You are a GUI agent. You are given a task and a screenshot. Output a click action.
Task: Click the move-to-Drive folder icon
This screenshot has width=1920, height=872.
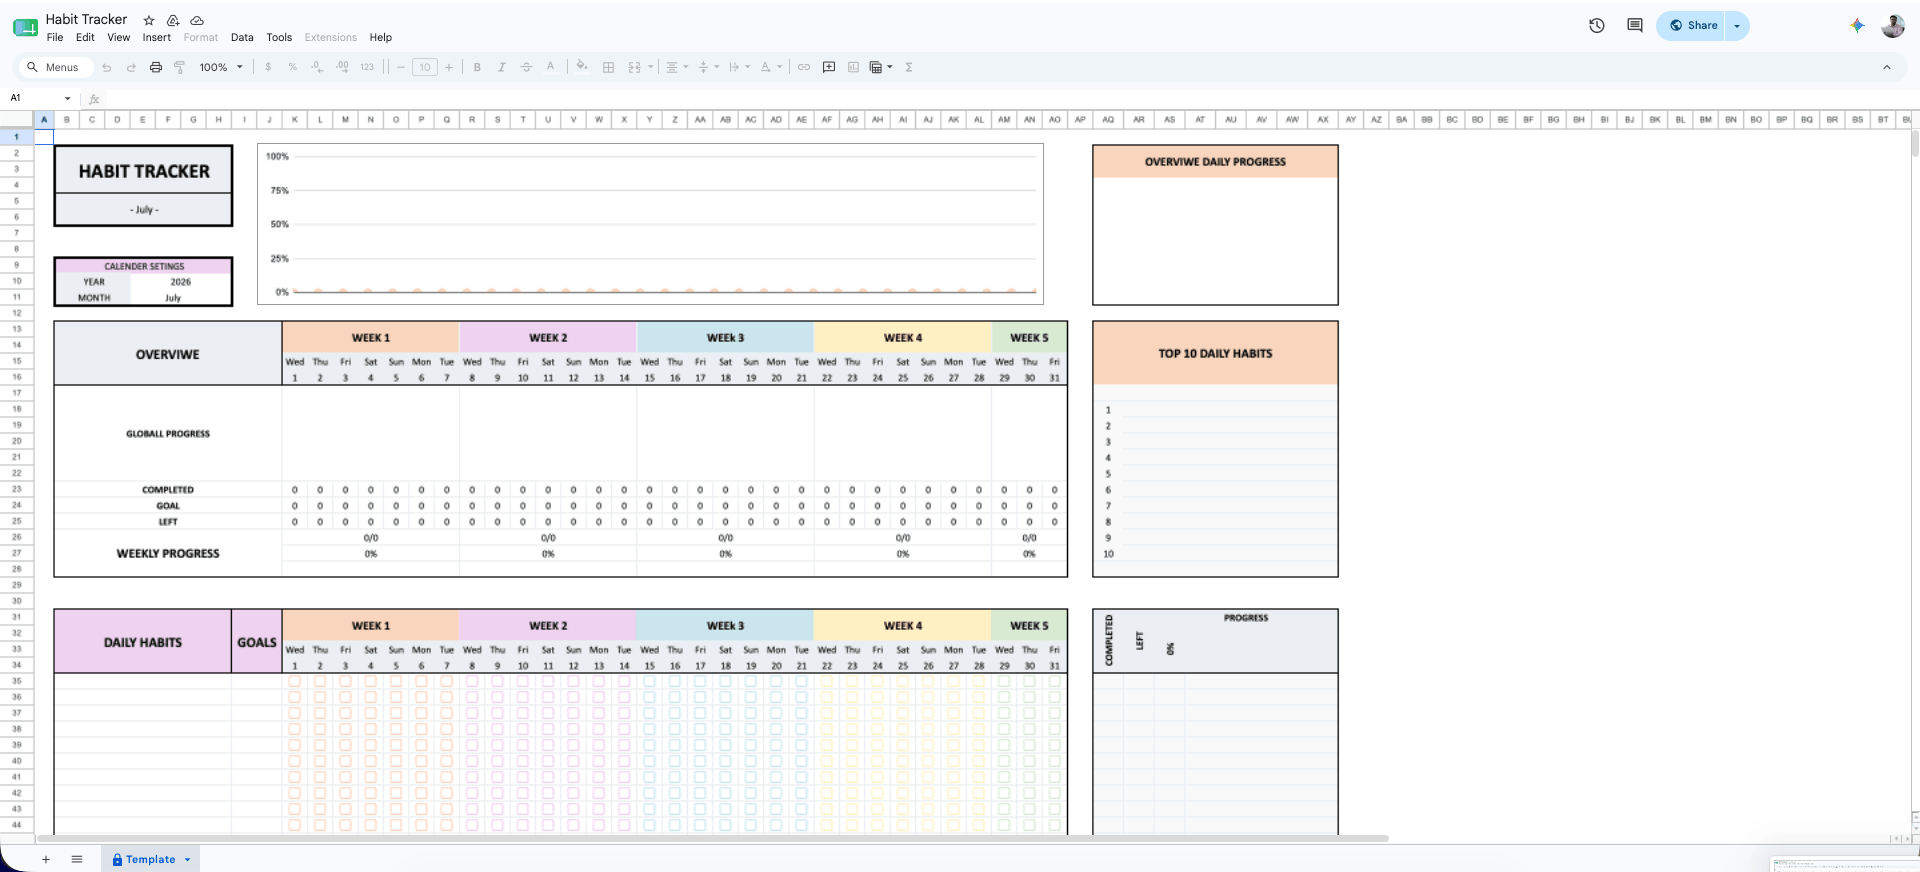click(173, 20)
